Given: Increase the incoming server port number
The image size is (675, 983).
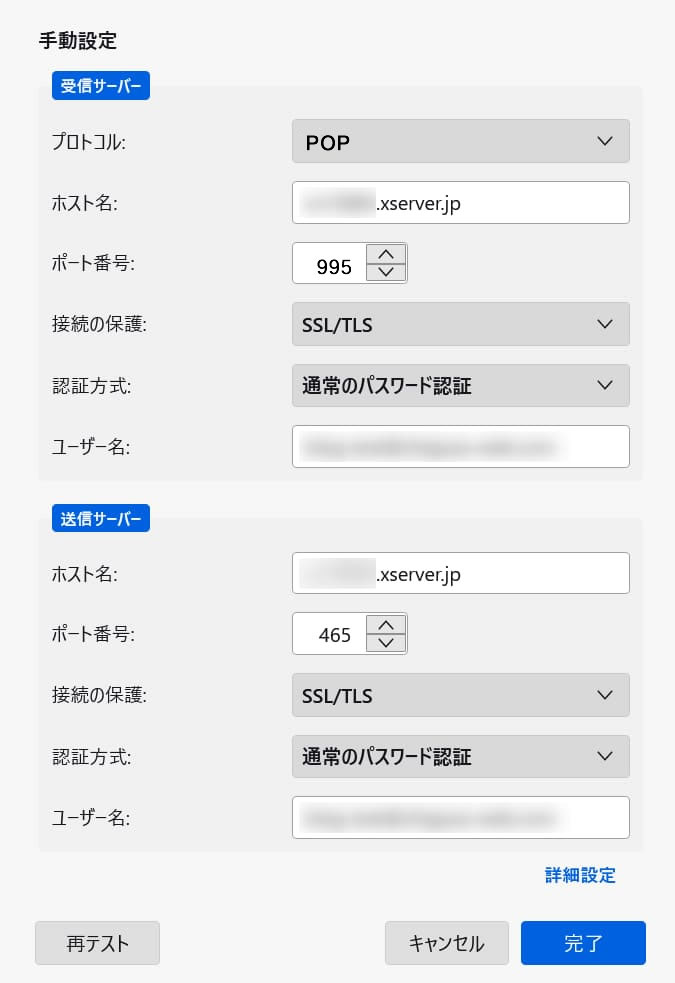Looking at the screenshot, I should (386, 254).
